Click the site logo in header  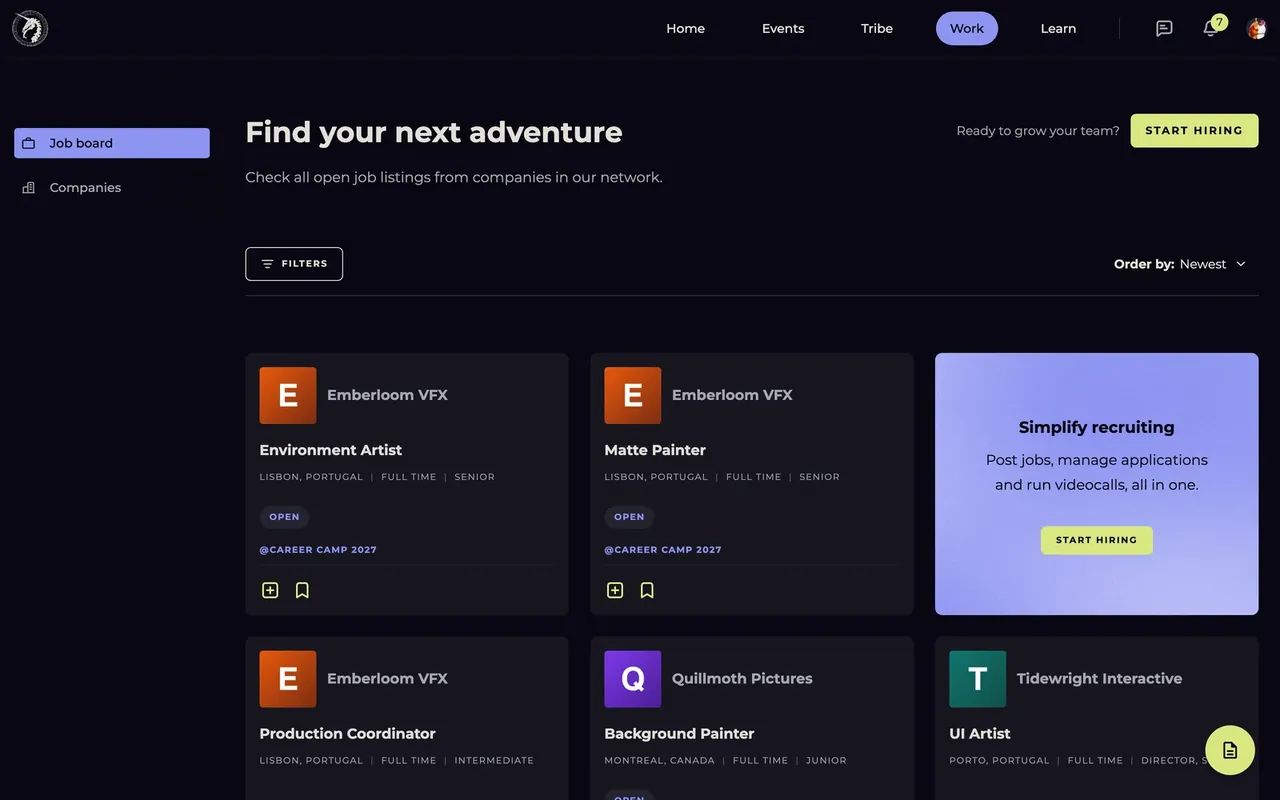[30, 28]
